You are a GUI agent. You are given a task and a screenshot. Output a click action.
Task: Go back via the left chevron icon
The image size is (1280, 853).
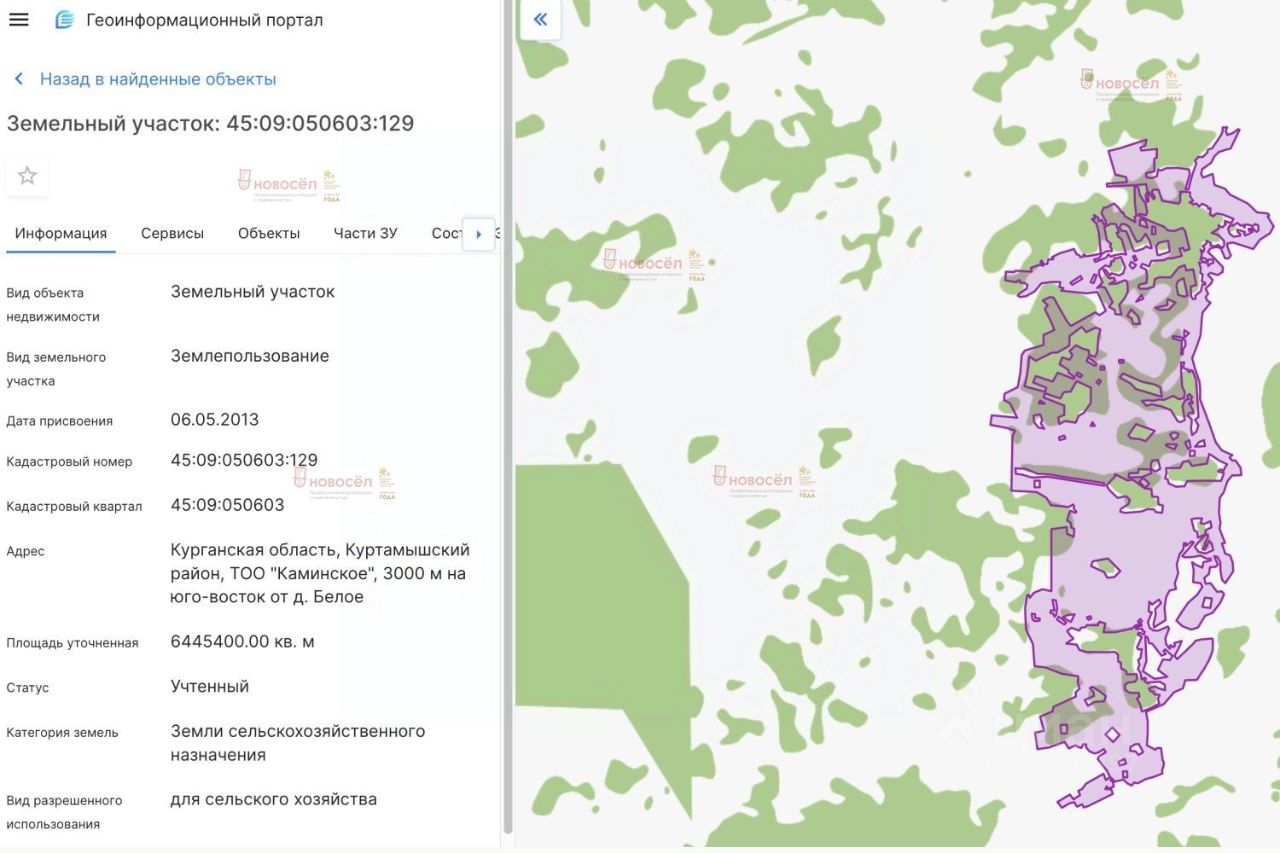pos(18,79)
